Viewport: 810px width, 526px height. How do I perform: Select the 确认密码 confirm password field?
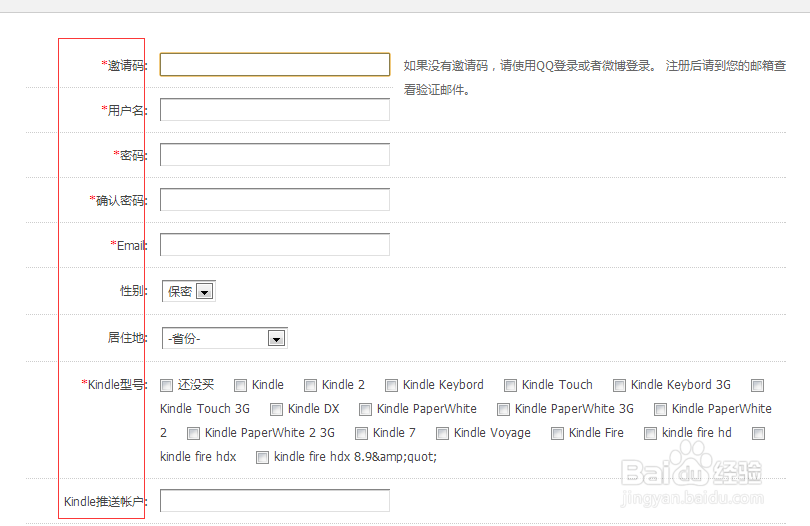[x=275, y=199]
